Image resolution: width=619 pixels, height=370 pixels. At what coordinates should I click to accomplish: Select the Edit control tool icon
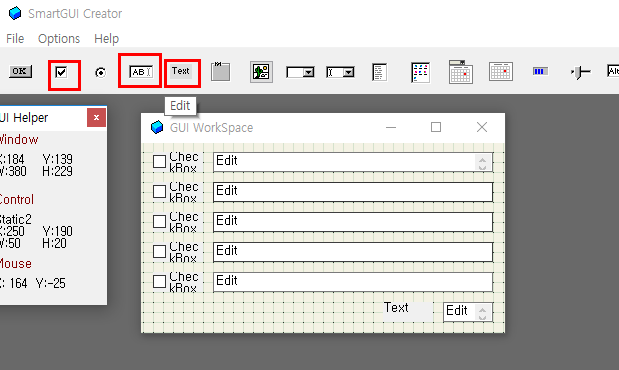(x=141, y=72)
